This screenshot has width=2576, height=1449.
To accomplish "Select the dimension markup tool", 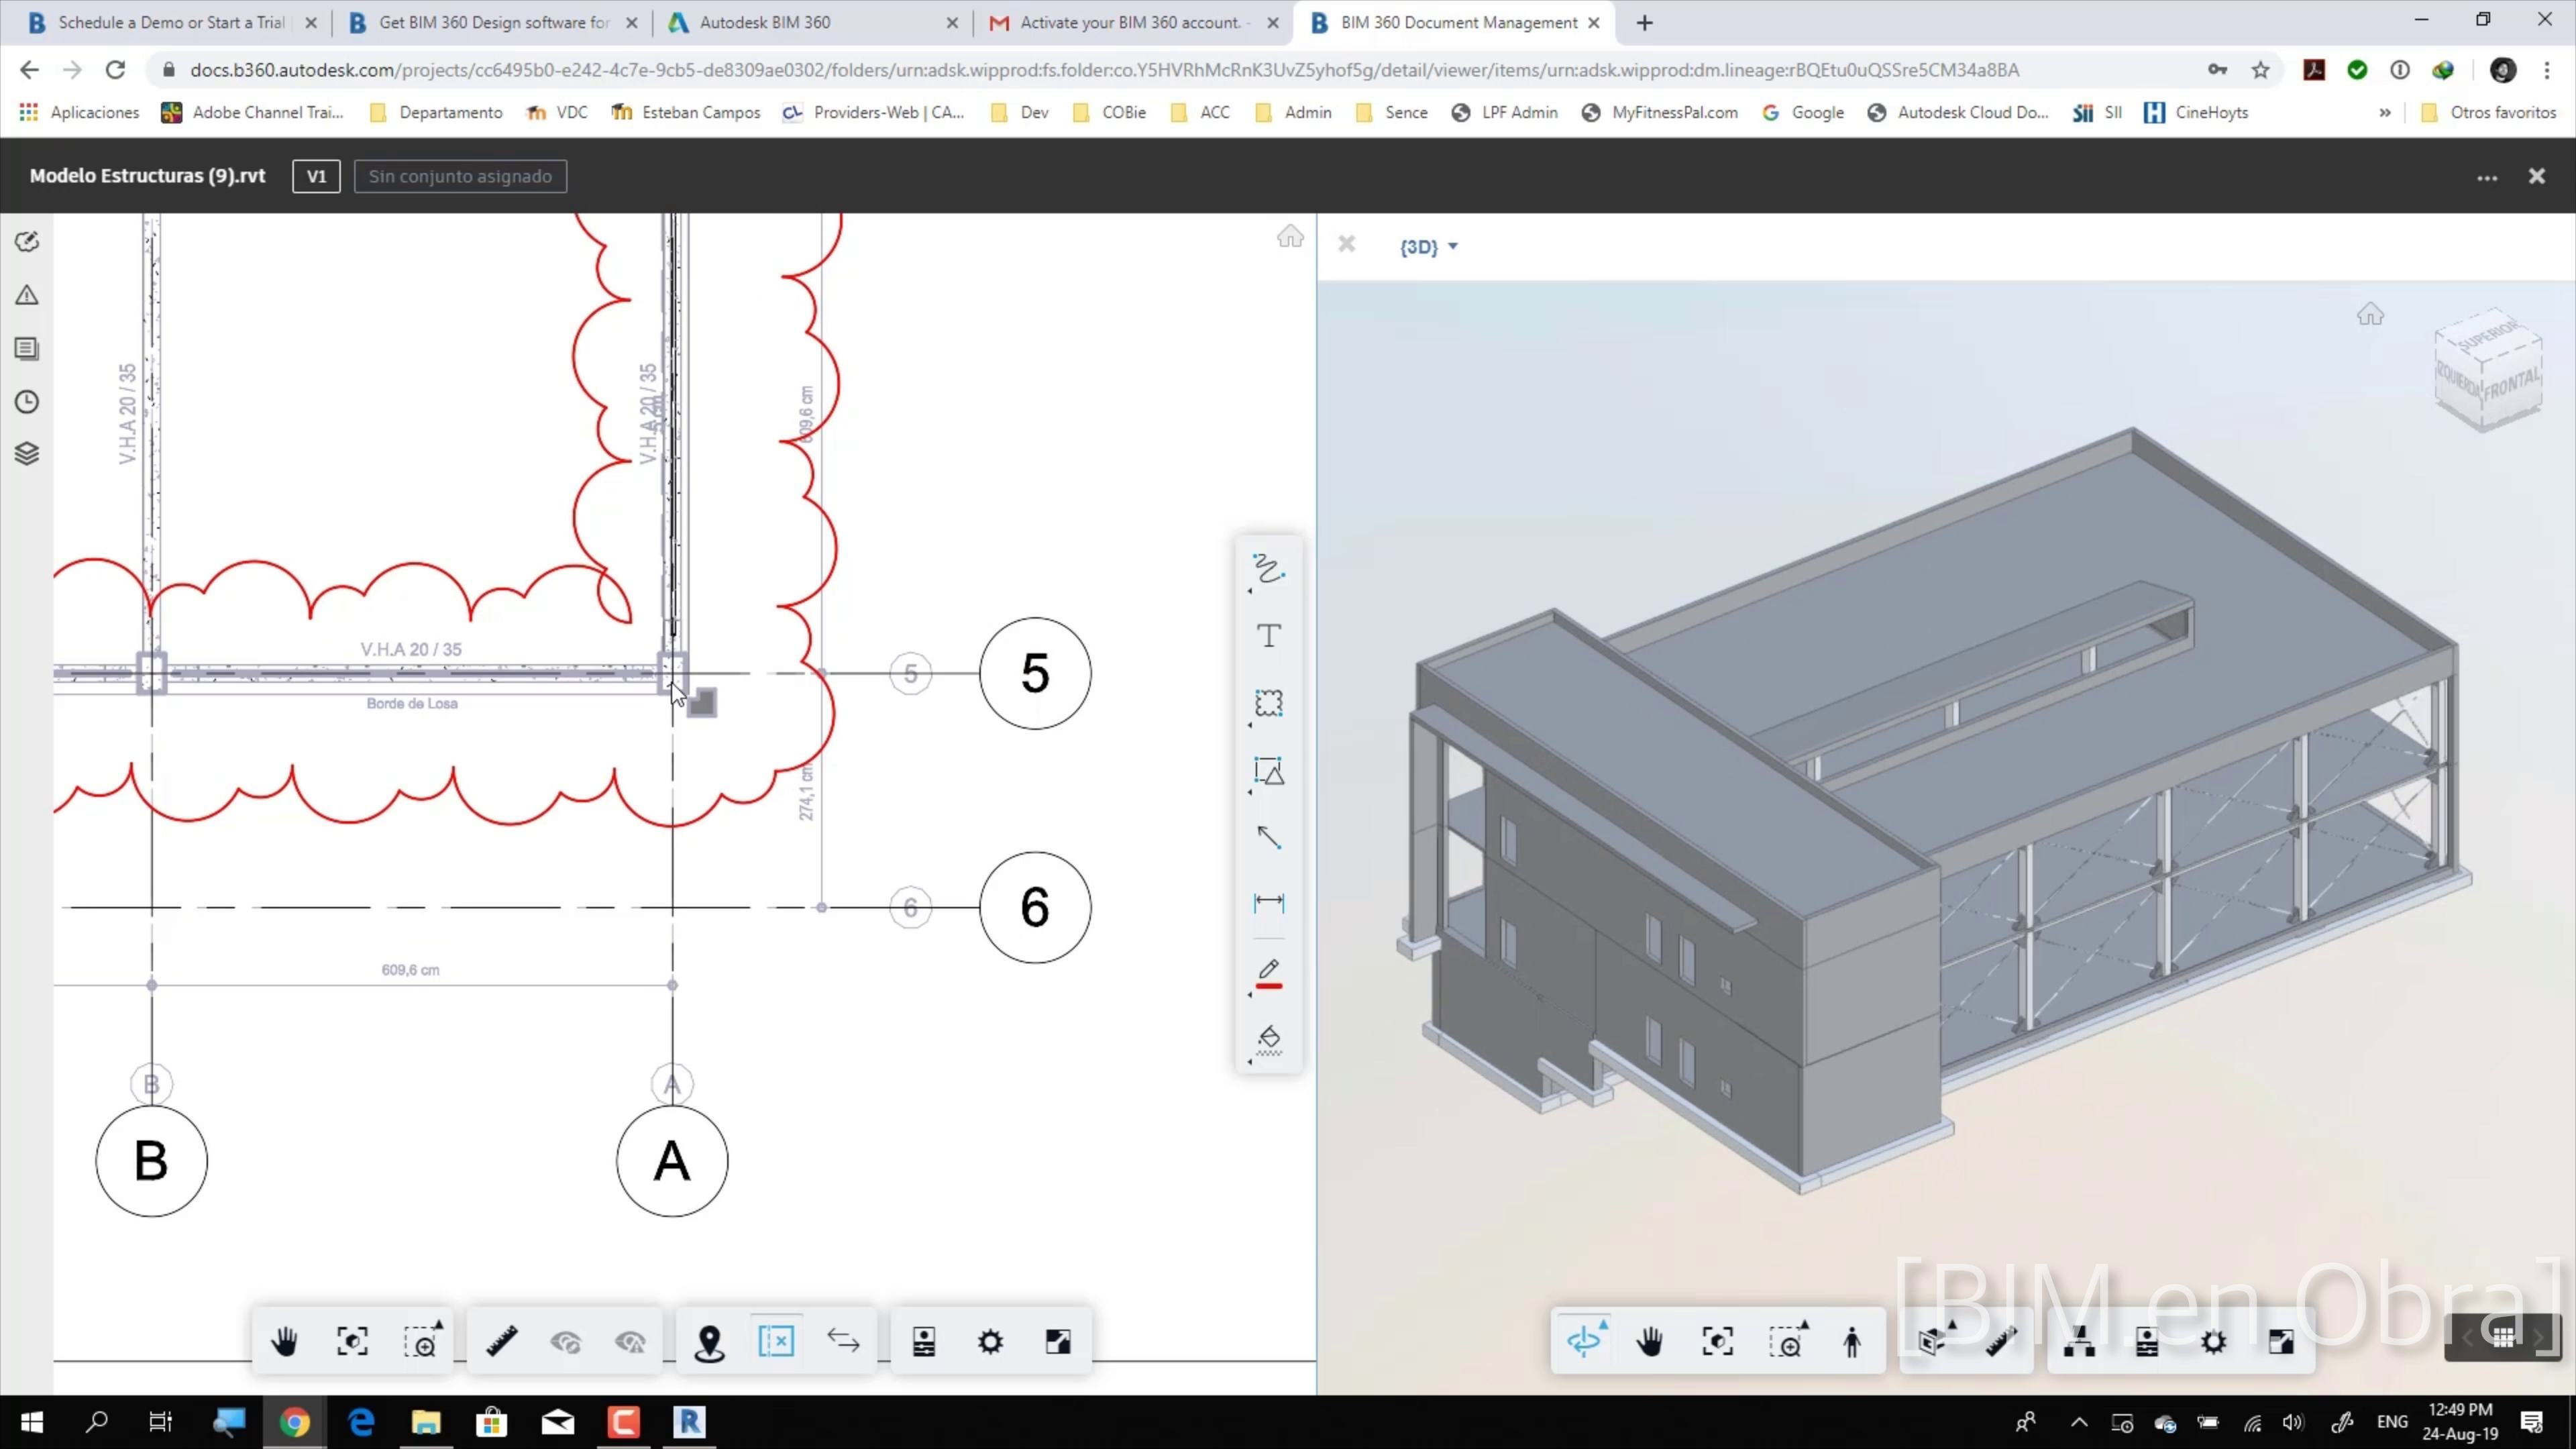I will (x=1268, y=903).
